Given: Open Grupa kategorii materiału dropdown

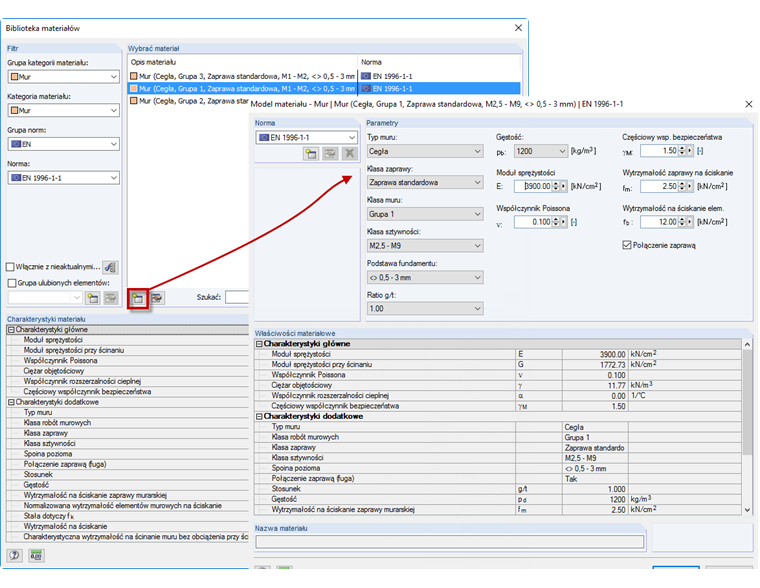Looking at the screenshot, I should point(63,77).
